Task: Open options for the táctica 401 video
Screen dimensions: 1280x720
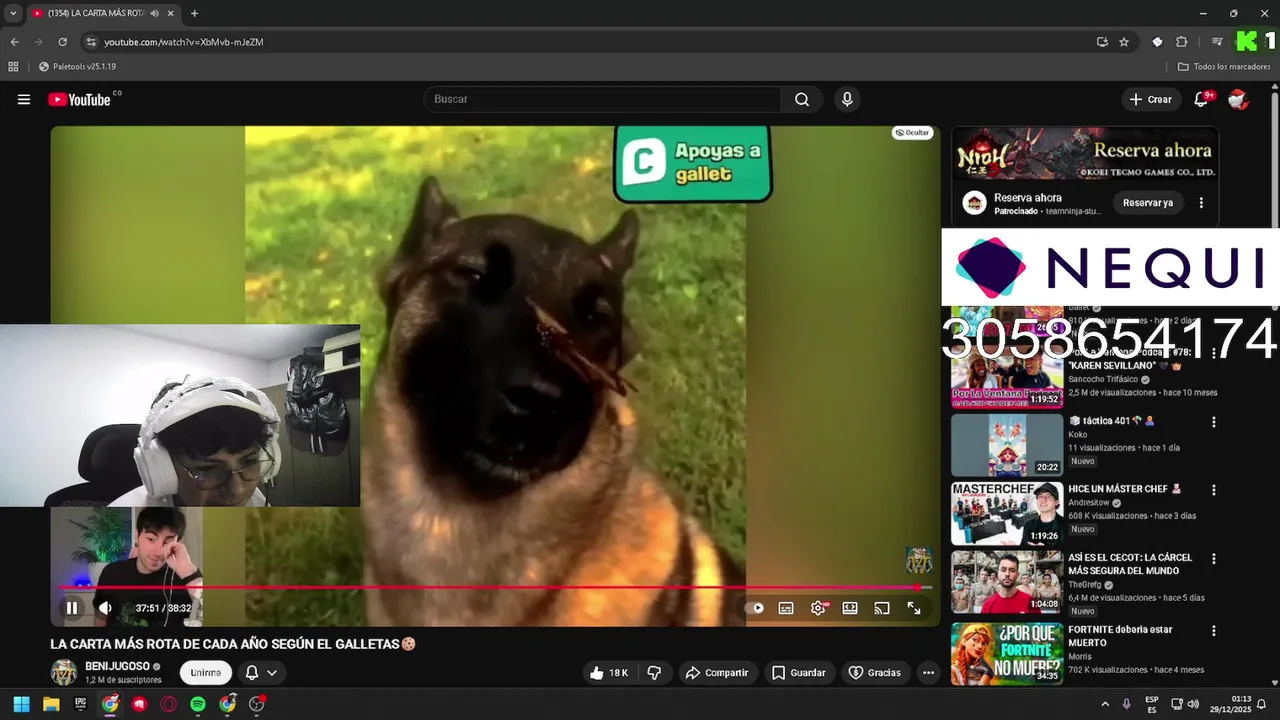Action: tap(1214, 422)
